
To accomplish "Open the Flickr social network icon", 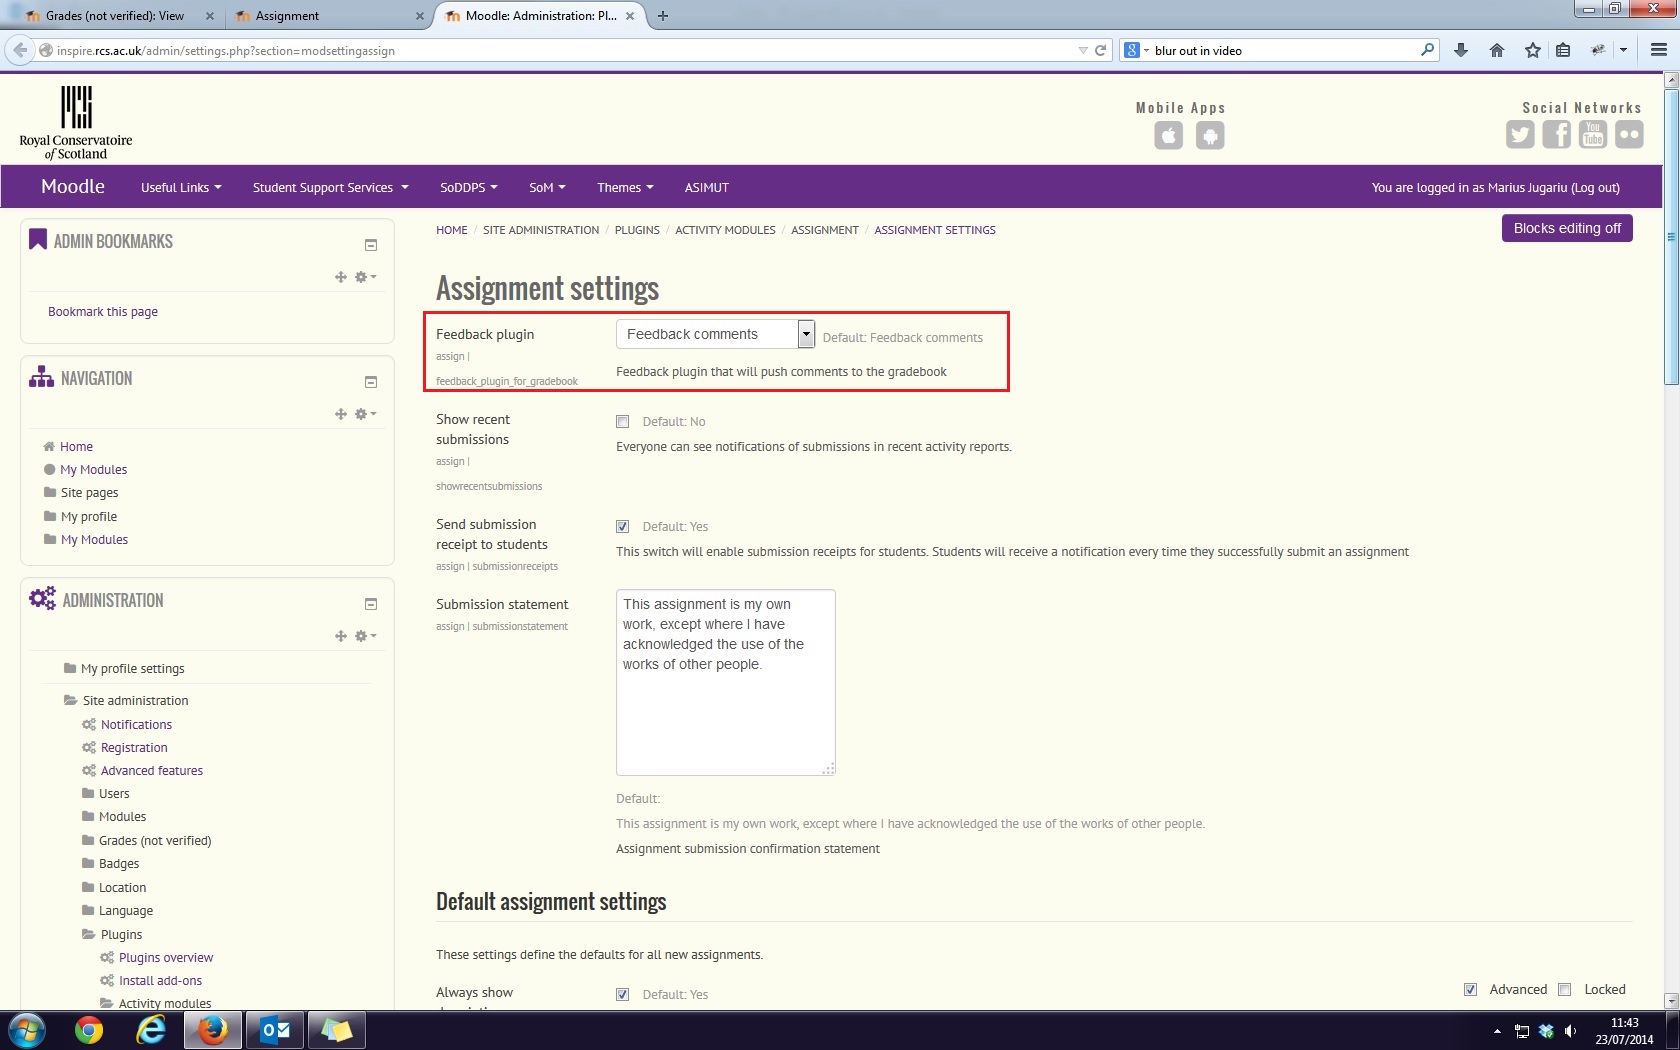I will [x=1629, y=134].
